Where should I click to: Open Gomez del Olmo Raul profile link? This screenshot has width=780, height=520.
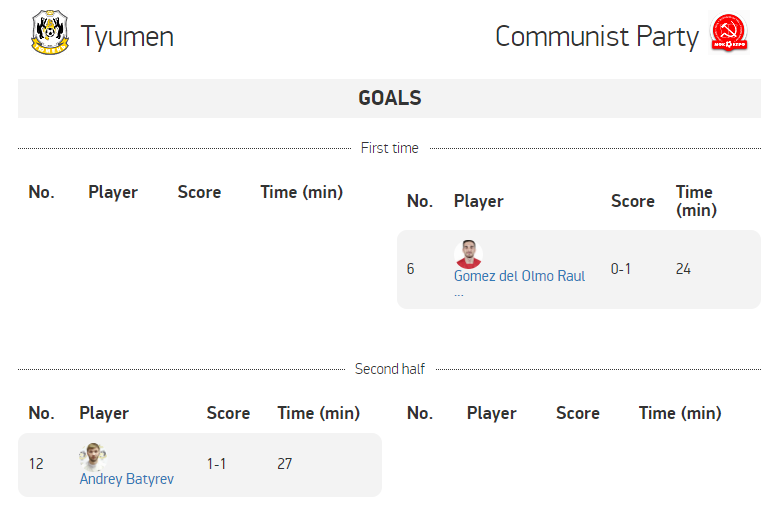click(x=519, y=276)
